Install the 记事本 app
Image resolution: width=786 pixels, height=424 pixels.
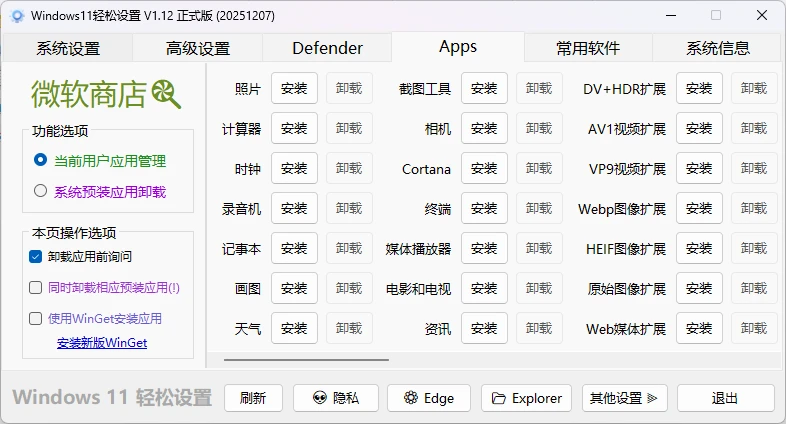click(294, 248)
